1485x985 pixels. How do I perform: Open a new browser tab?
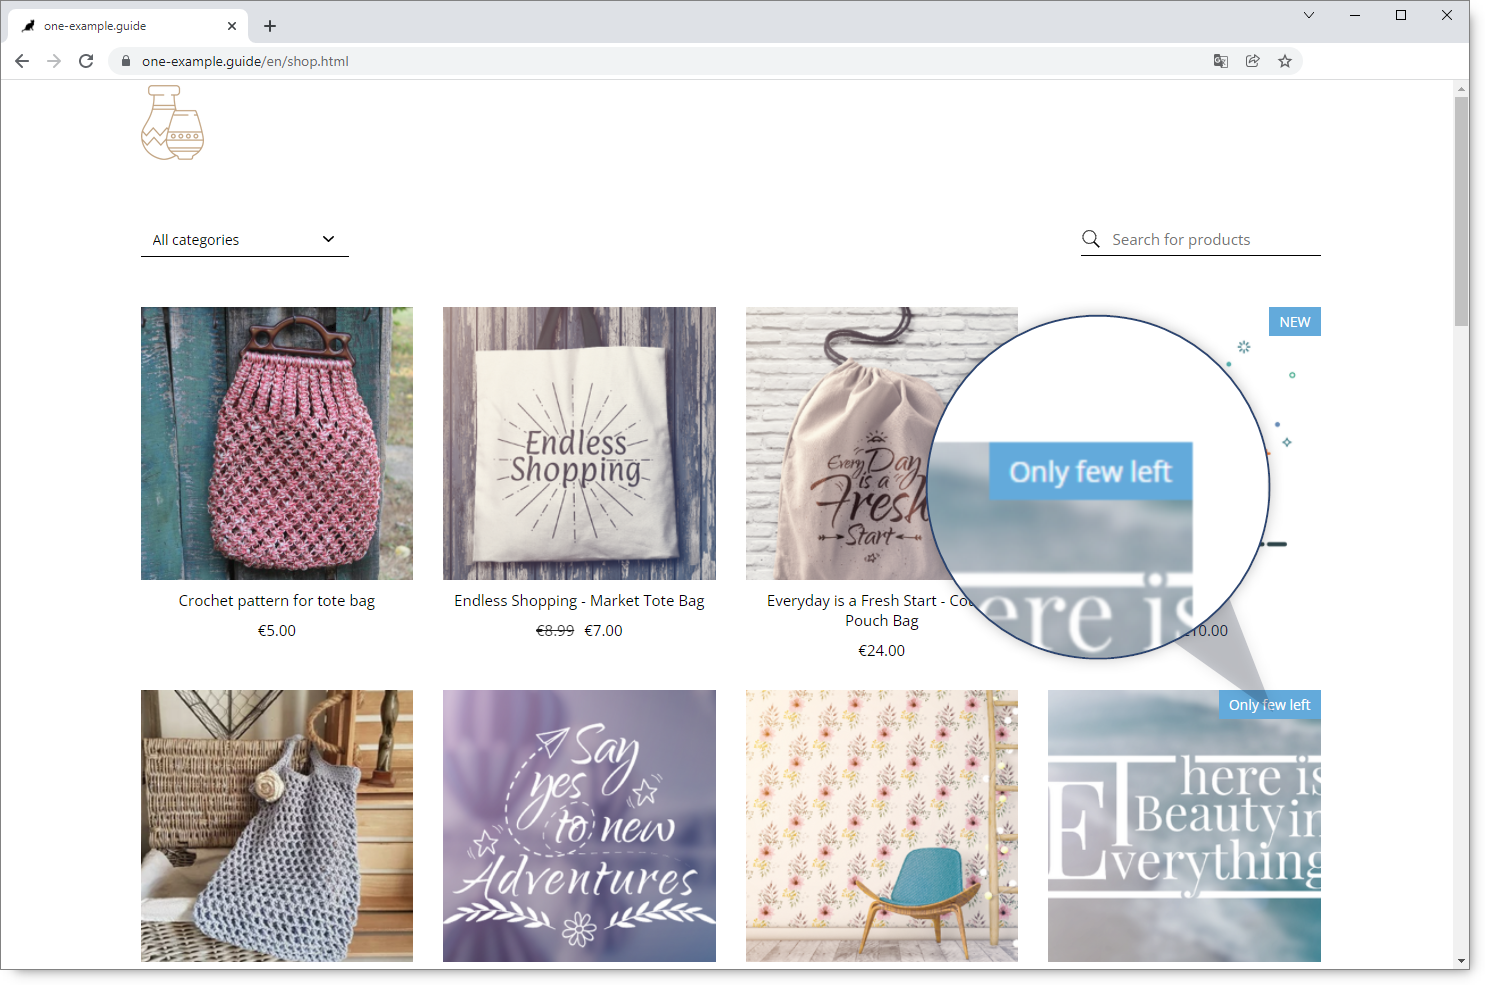tap(270, 26)
